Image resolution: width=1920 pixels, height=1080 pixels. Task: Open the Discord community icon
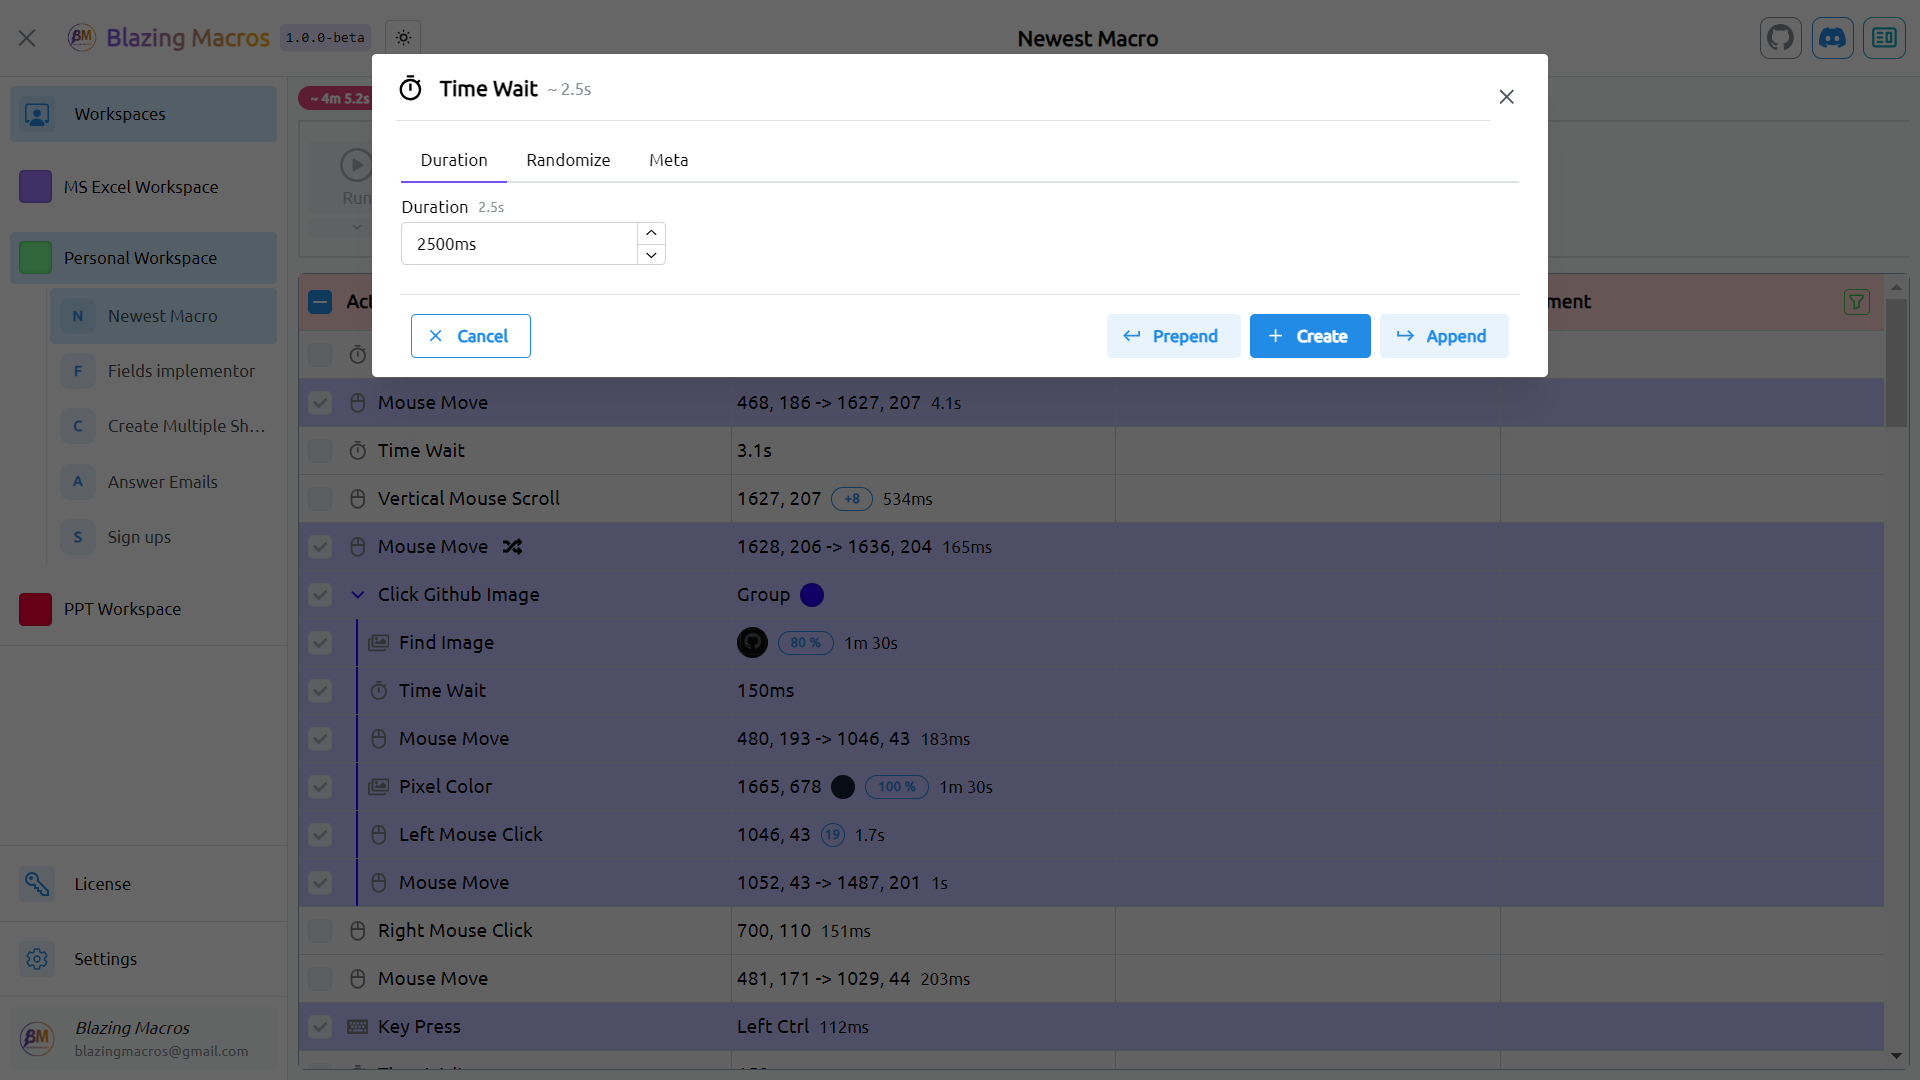pyautogui.click(x=1832, y=38)
